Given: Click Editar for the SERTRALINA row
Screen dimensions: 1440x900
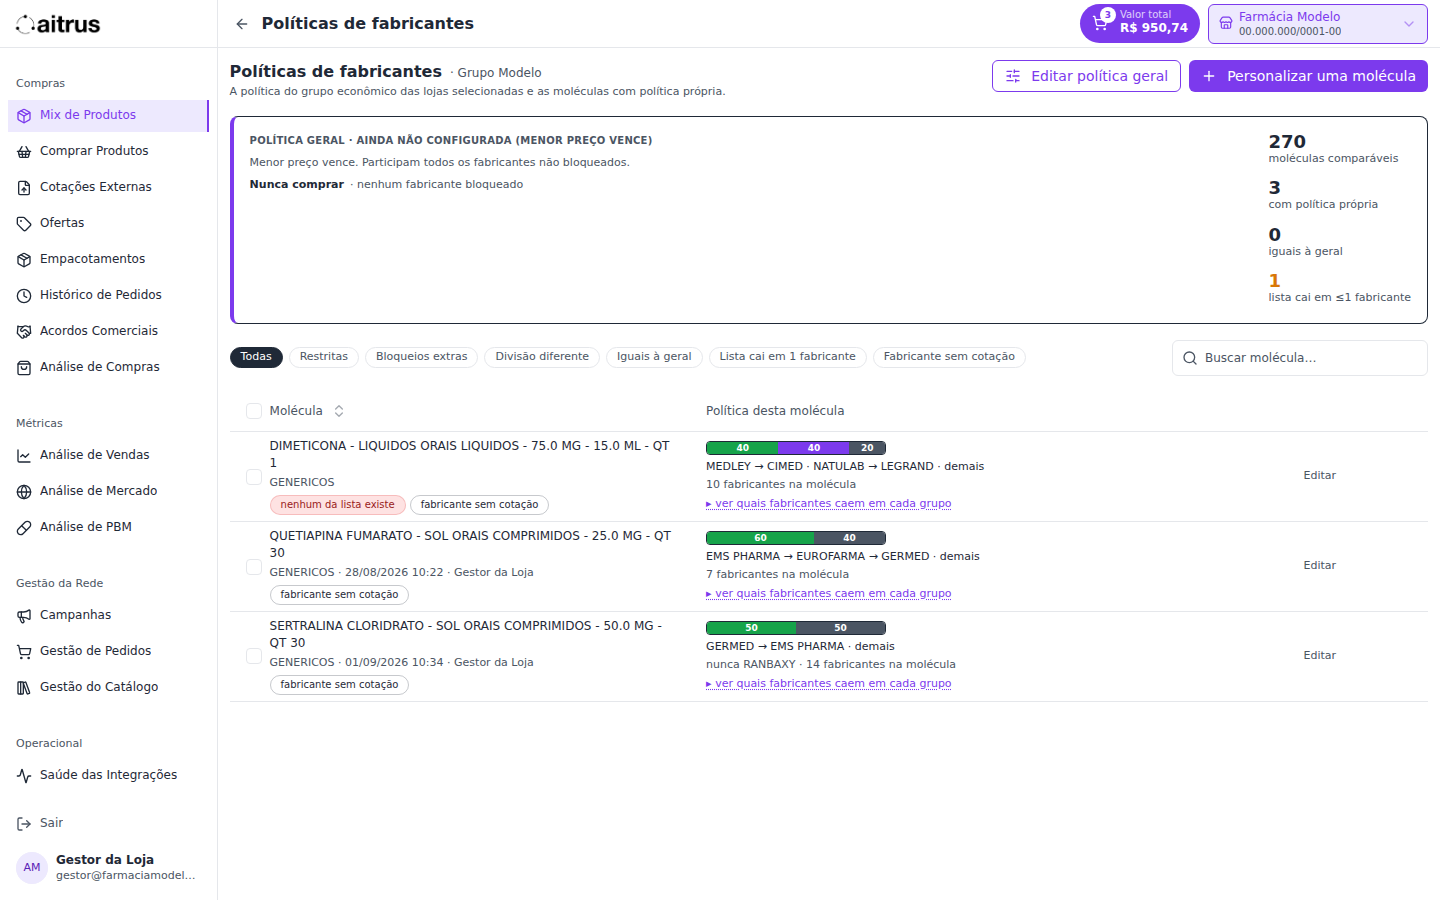Looking at the screenshot, I should 1320,656.
